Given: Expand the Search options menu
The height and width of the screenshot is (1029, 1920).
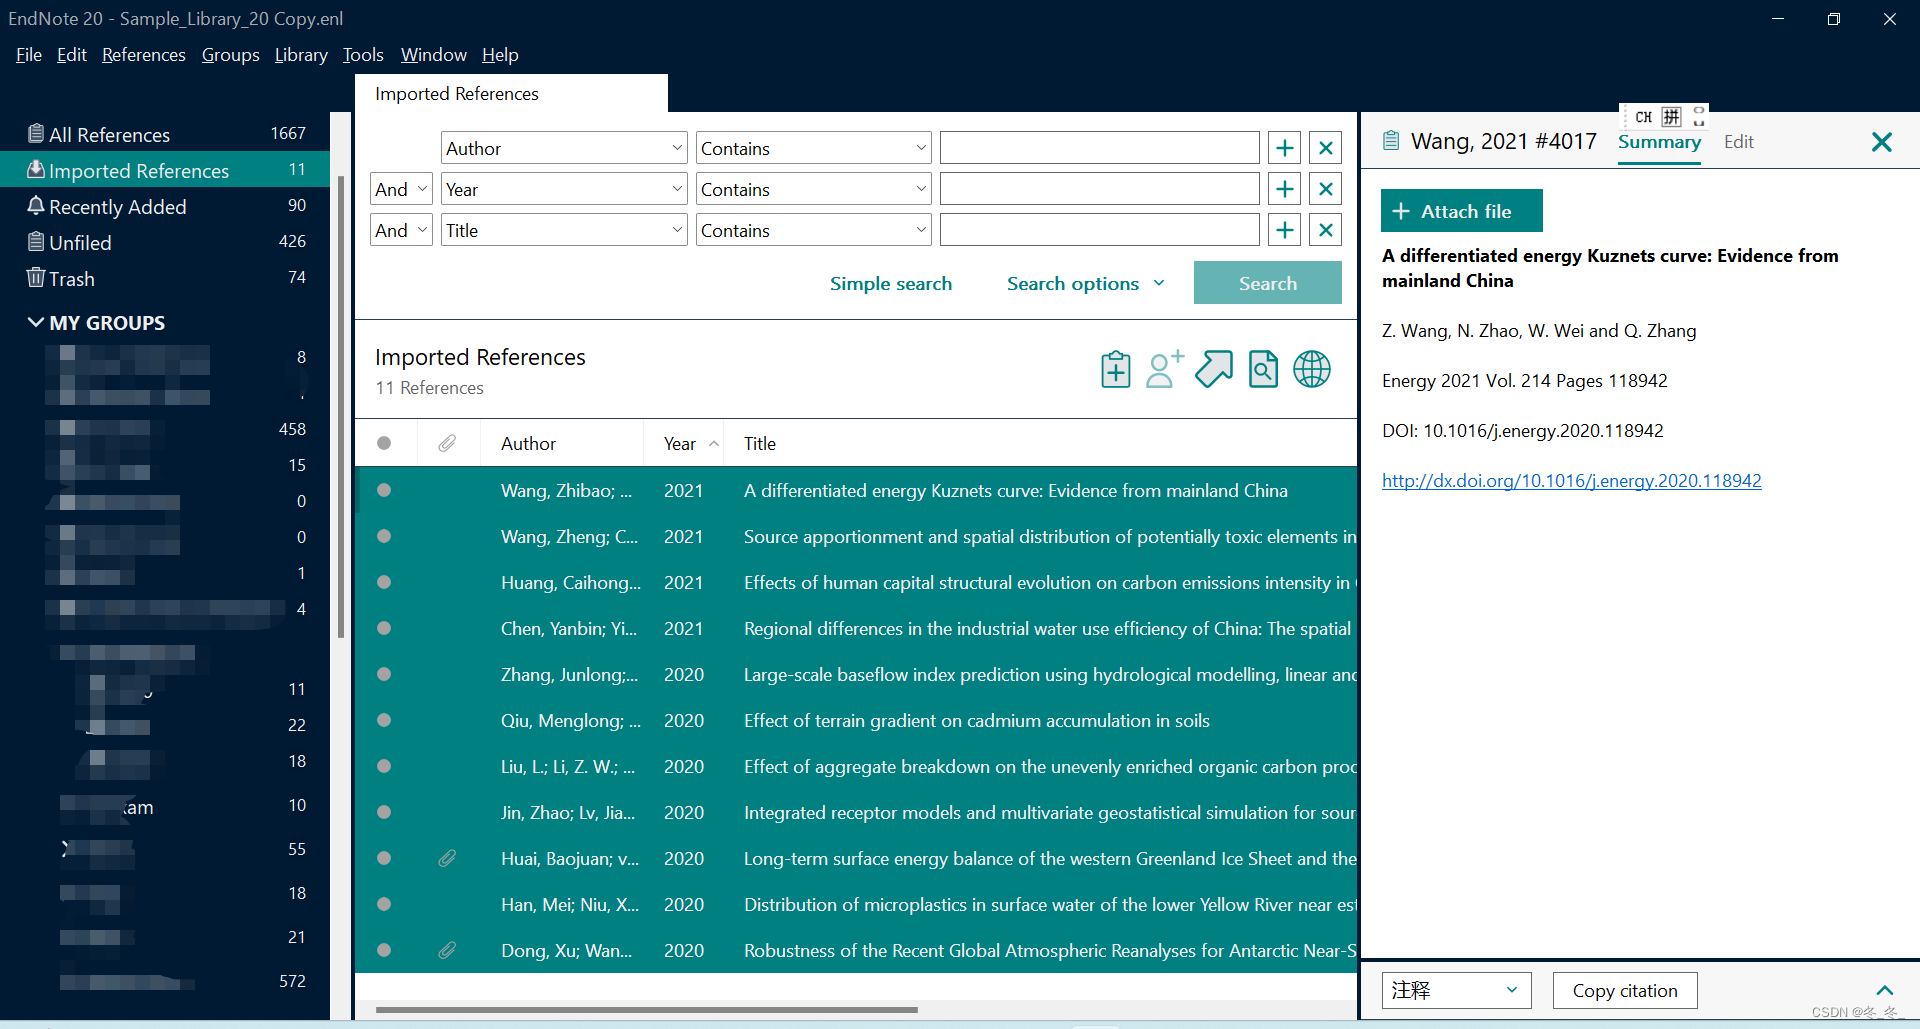Looking at the screenshot, I should click(x=1086, y=283).
